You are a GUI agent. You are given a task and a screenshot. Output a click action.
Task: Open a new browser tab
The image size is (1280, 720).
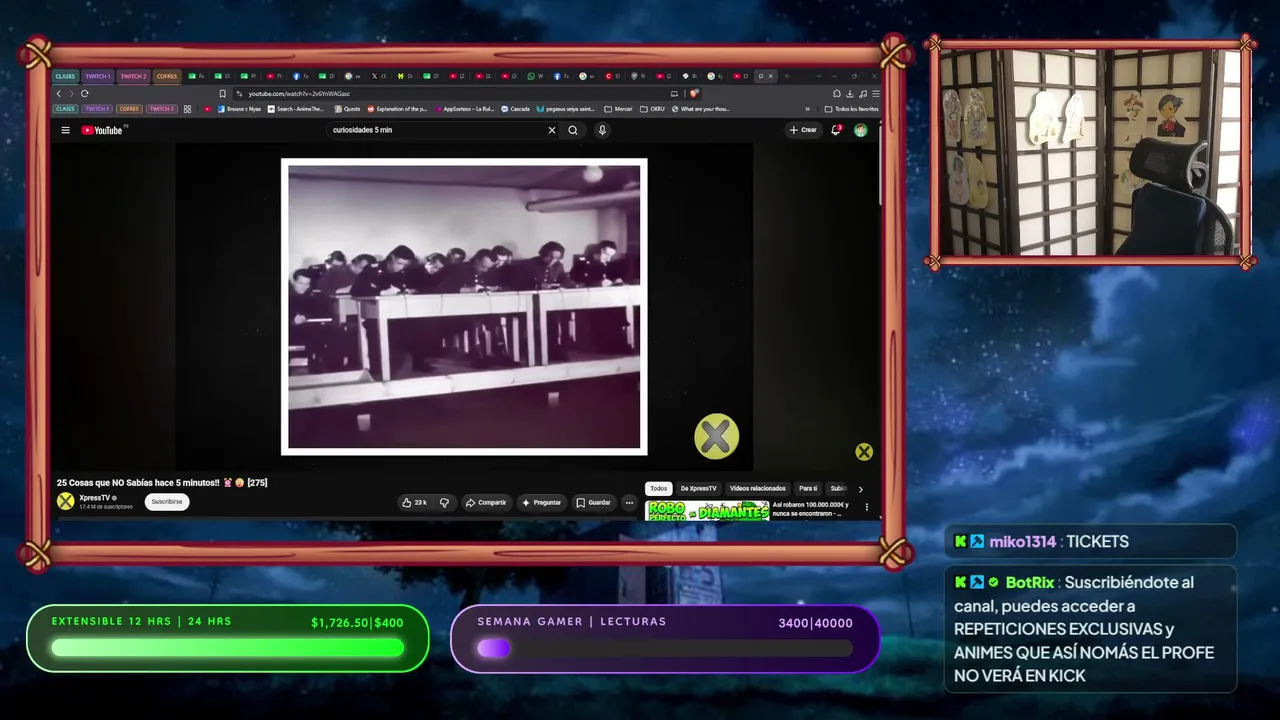787,76
